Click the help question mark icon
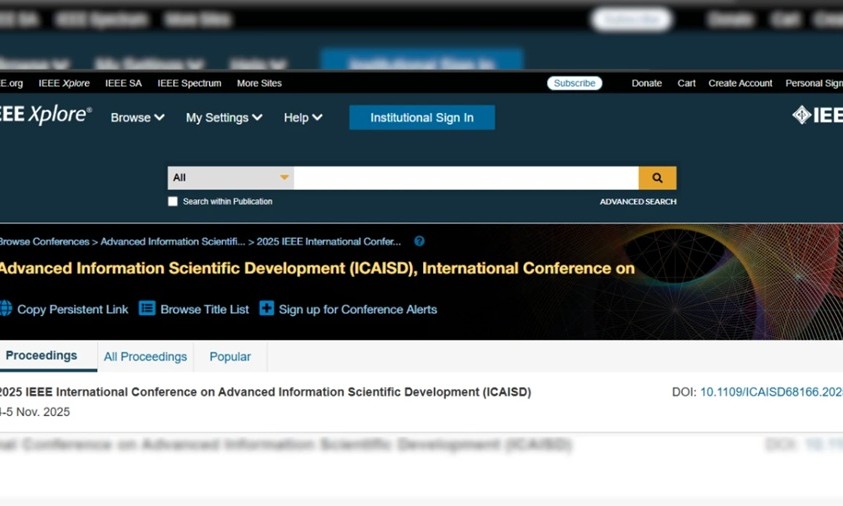Screen dimensions: 843x506 tap(419, 241)
